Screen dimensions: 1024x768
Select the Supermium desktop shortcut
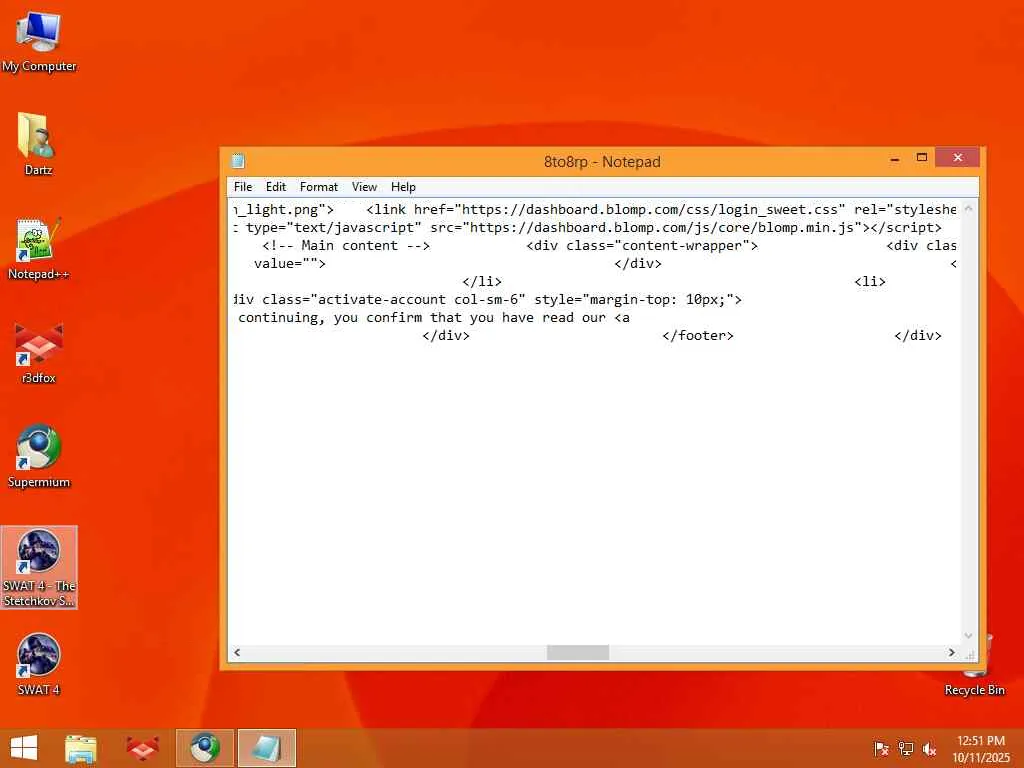click(39, 457)
